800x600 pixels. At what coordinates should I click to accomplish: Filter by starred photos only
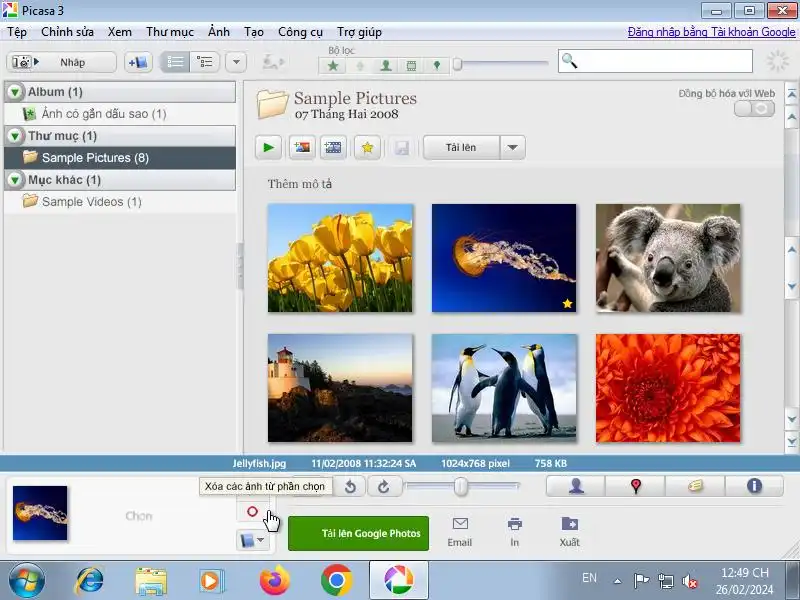pyautogui.click(x=333, y=65)
